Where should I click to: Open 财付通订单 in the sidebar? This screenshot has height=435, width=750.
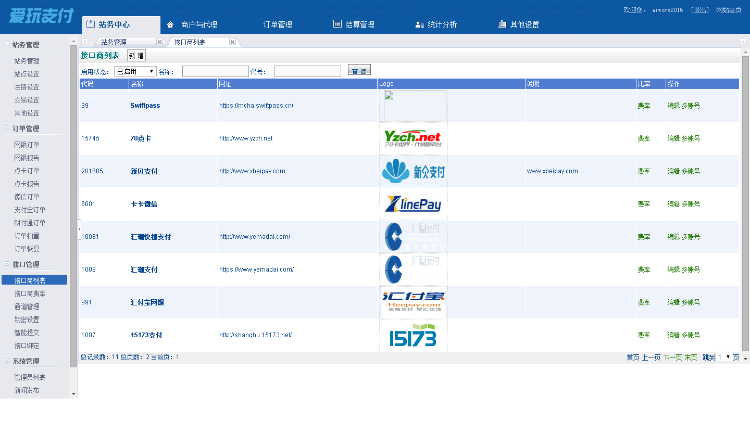(30, 223)
